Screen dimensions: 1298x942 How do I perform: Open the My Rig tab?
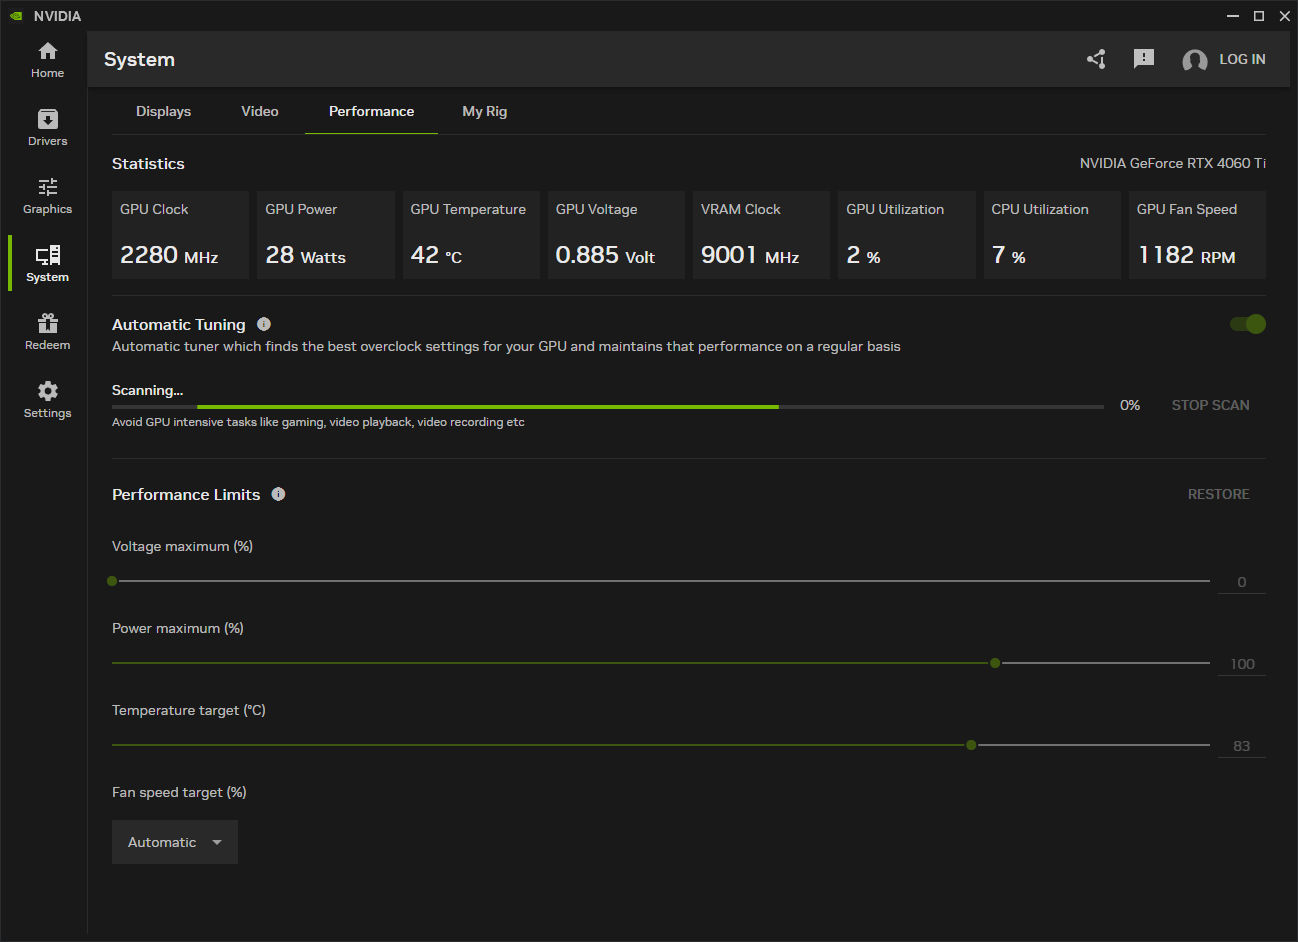(x=484, y=111)
